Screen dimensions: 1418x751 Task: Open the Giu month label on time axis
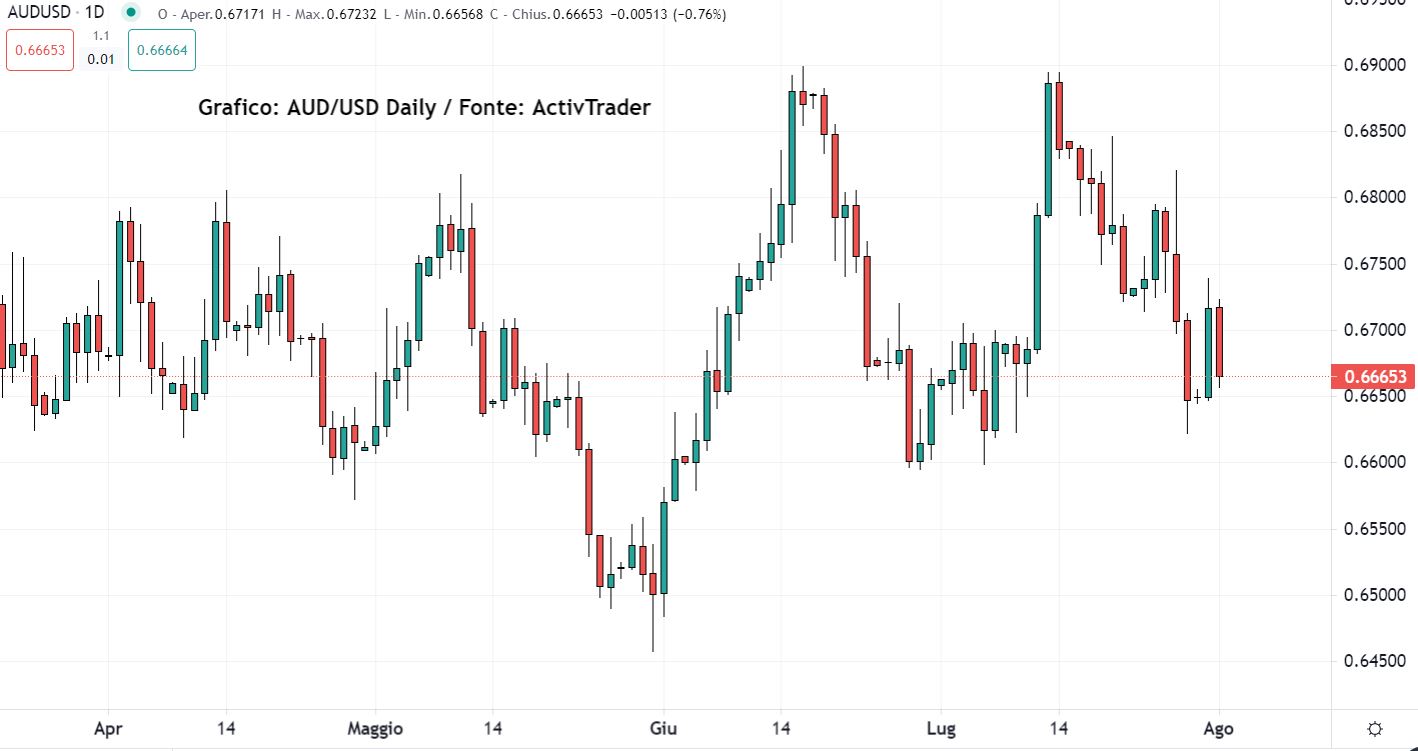(664, 729)
